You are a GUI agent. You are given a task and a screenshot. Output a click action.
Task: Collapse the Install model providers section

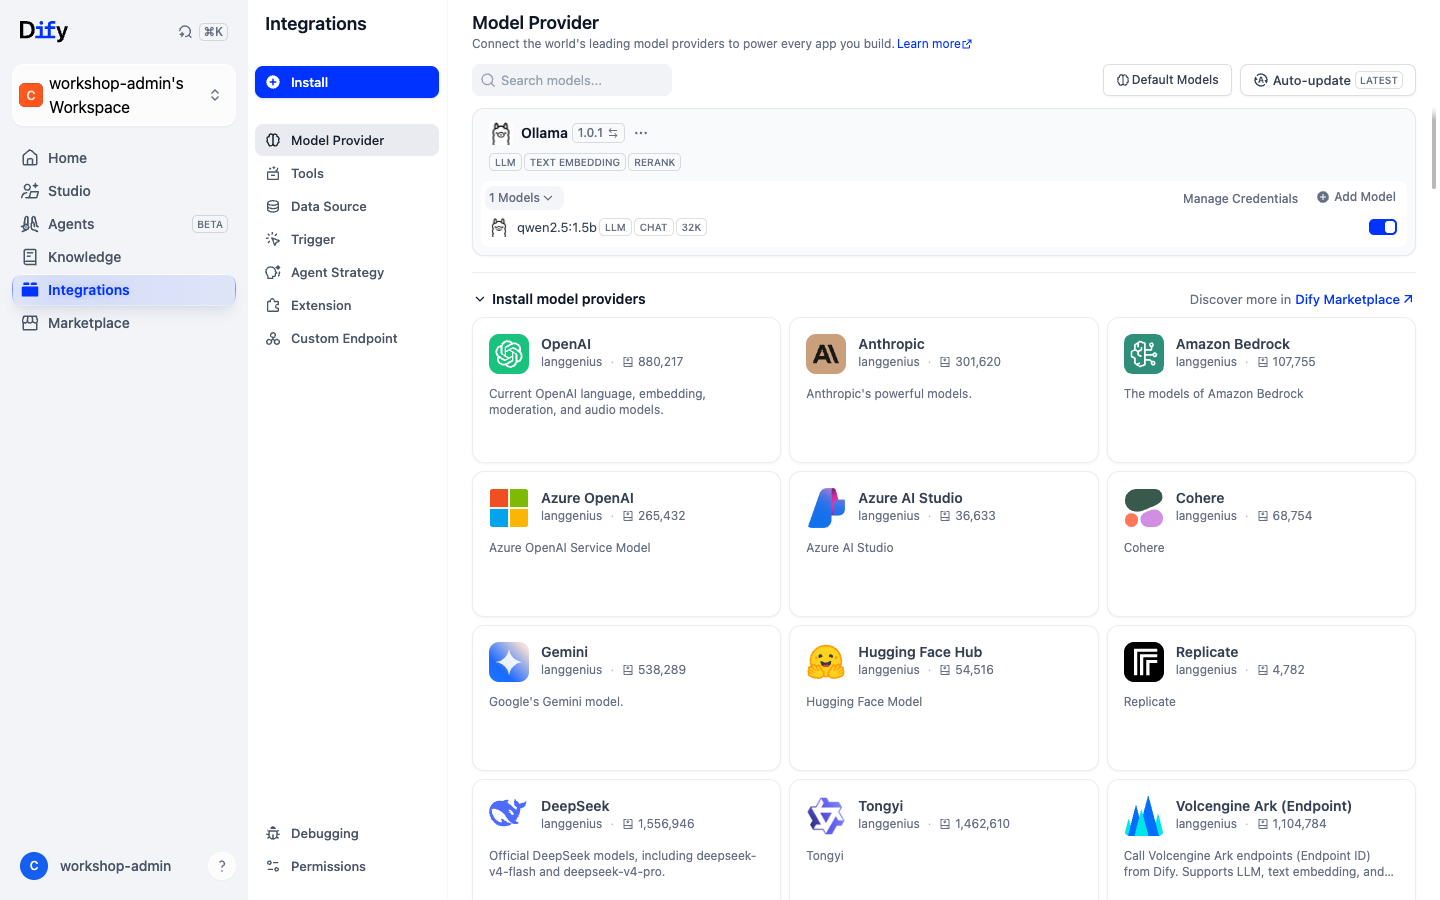[560, 299]
